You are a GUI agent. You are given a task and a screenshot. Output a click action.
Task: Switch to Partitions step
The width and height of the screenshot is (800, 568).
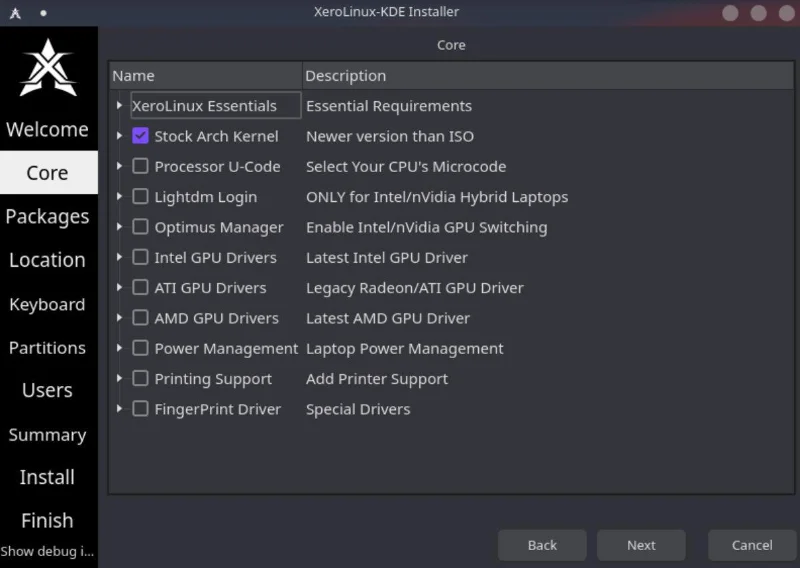pyautogui.click(x=47, y=348)
